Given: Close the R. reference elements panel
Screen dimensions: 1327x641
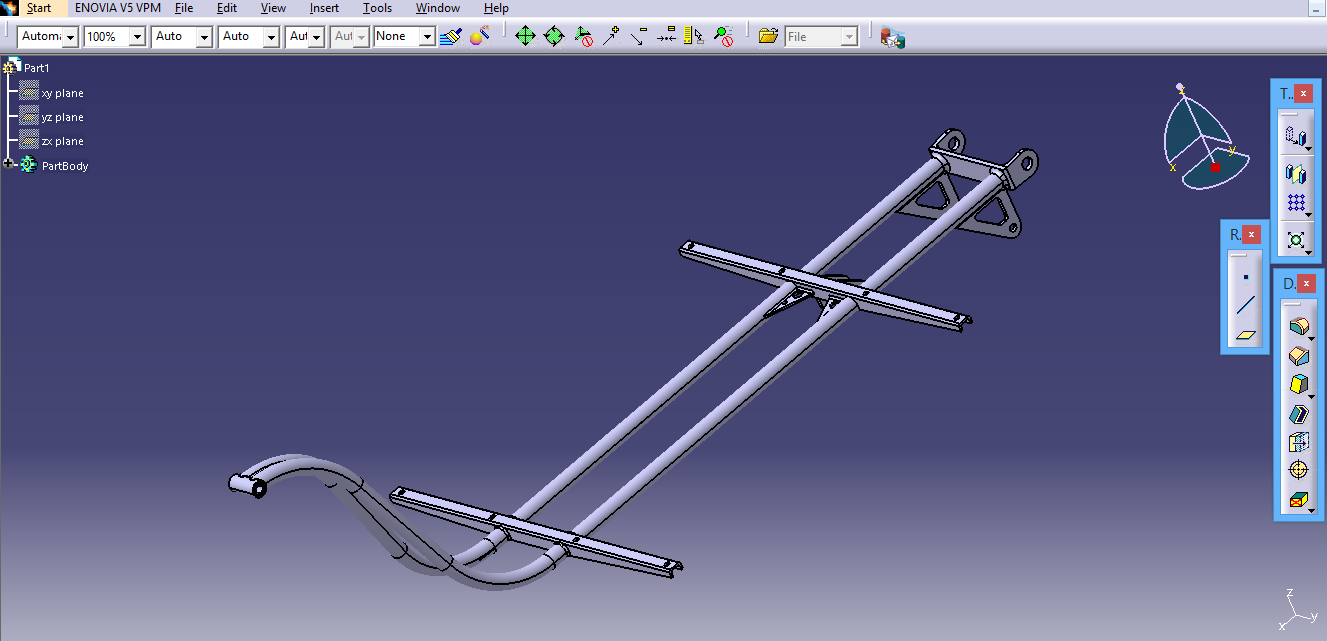Looking at the screenshot, I should [x=1252, y=234].
